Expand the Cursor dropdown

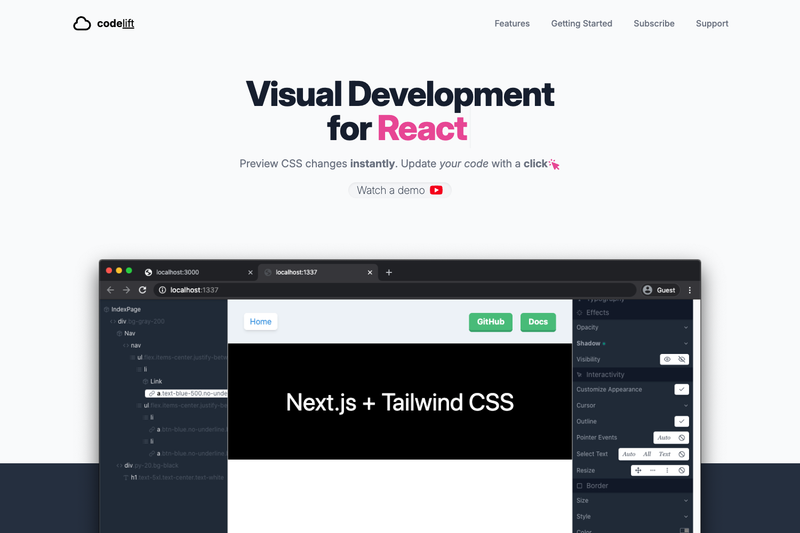632,405
